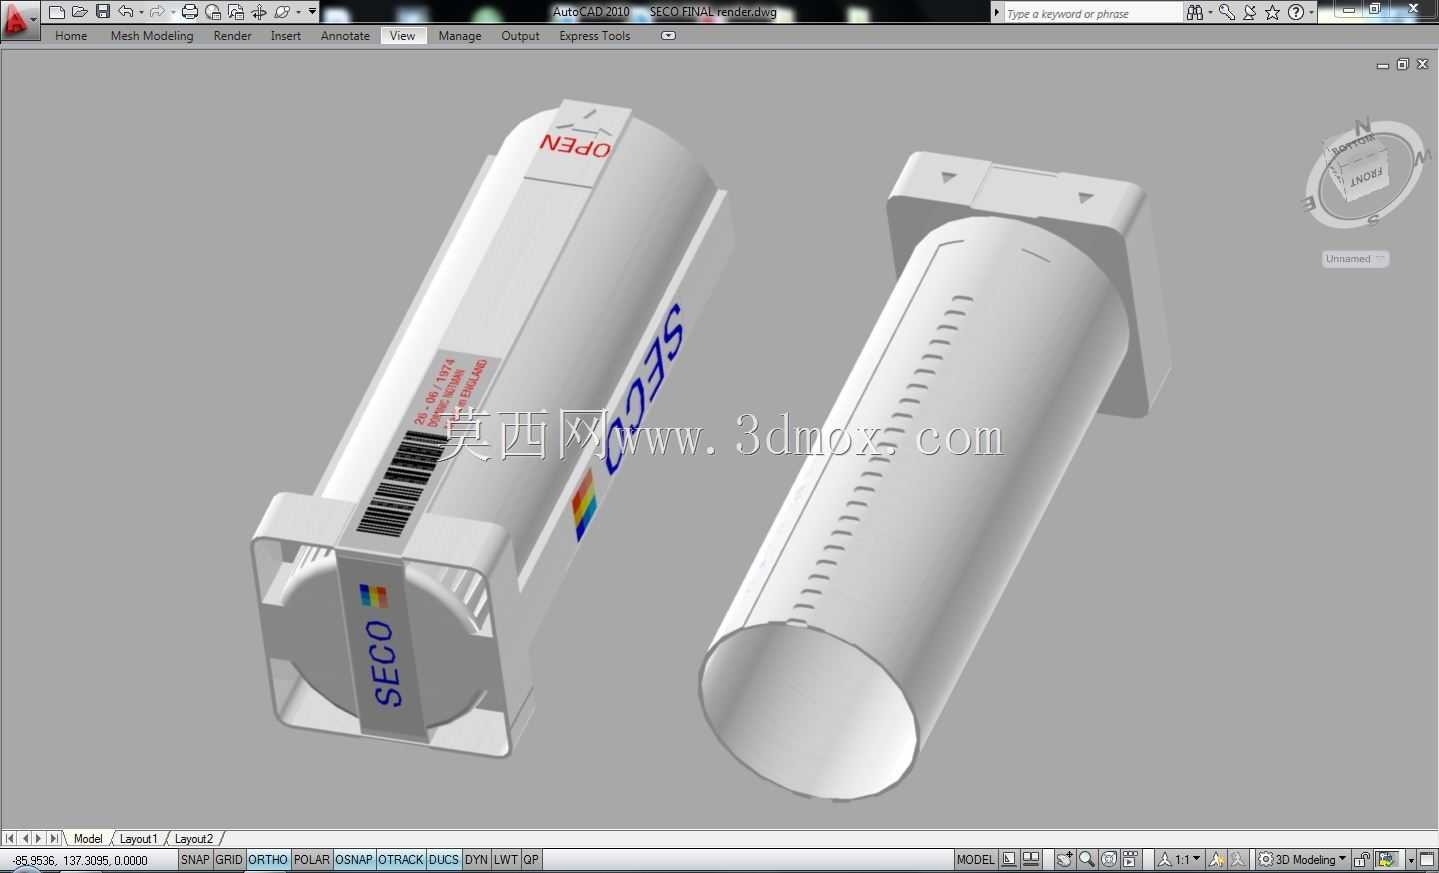
Task: Click the Redo arrow icon
Action: (157, 12)
